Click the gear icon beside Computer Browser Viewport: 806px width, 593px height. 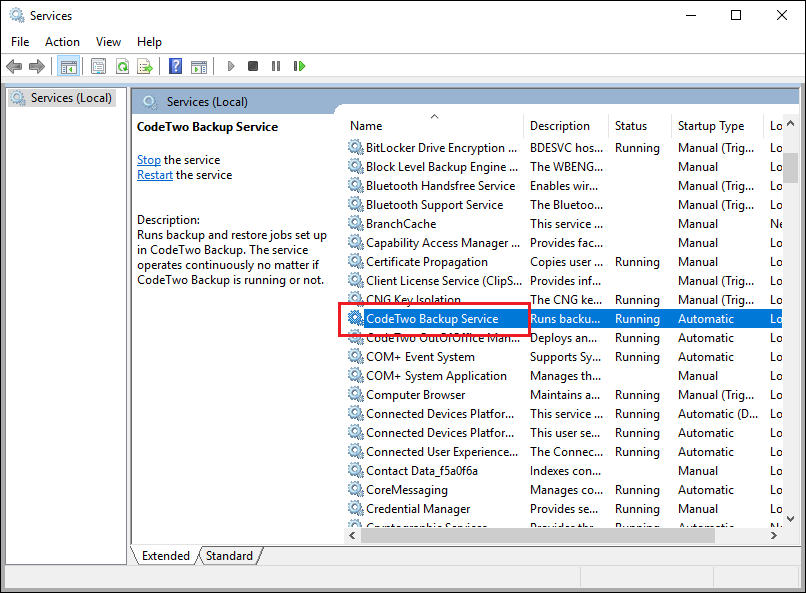(x=356, y=395)
